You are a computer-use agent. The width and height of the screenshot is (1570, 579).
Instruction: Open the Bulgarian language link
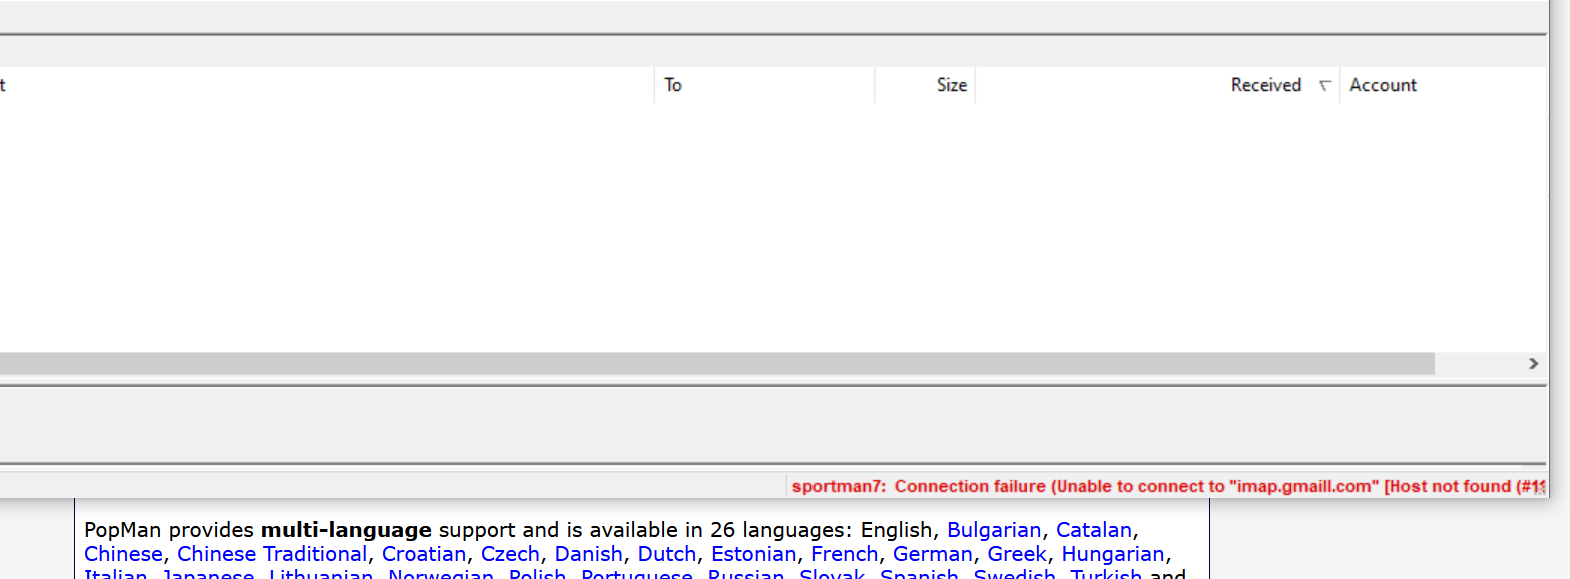[x=993, y=530]
